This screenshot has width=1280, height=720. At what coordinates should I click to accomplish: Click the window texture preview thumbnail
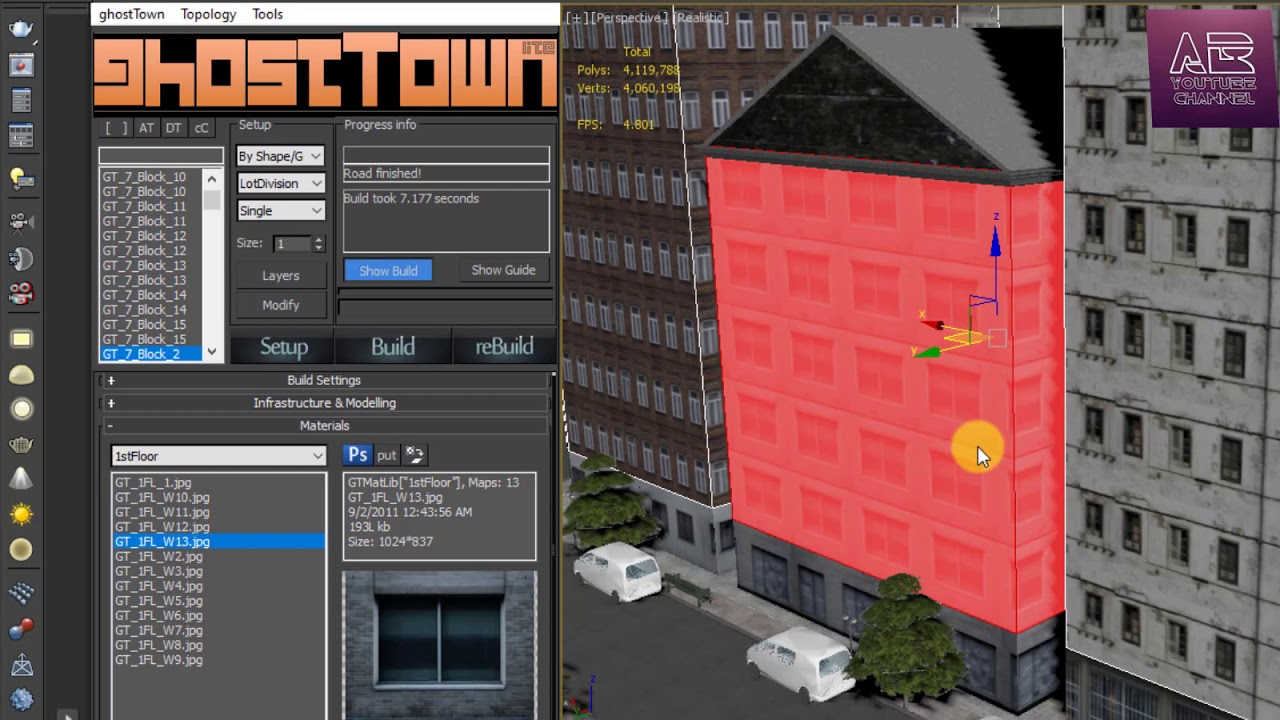439,645
